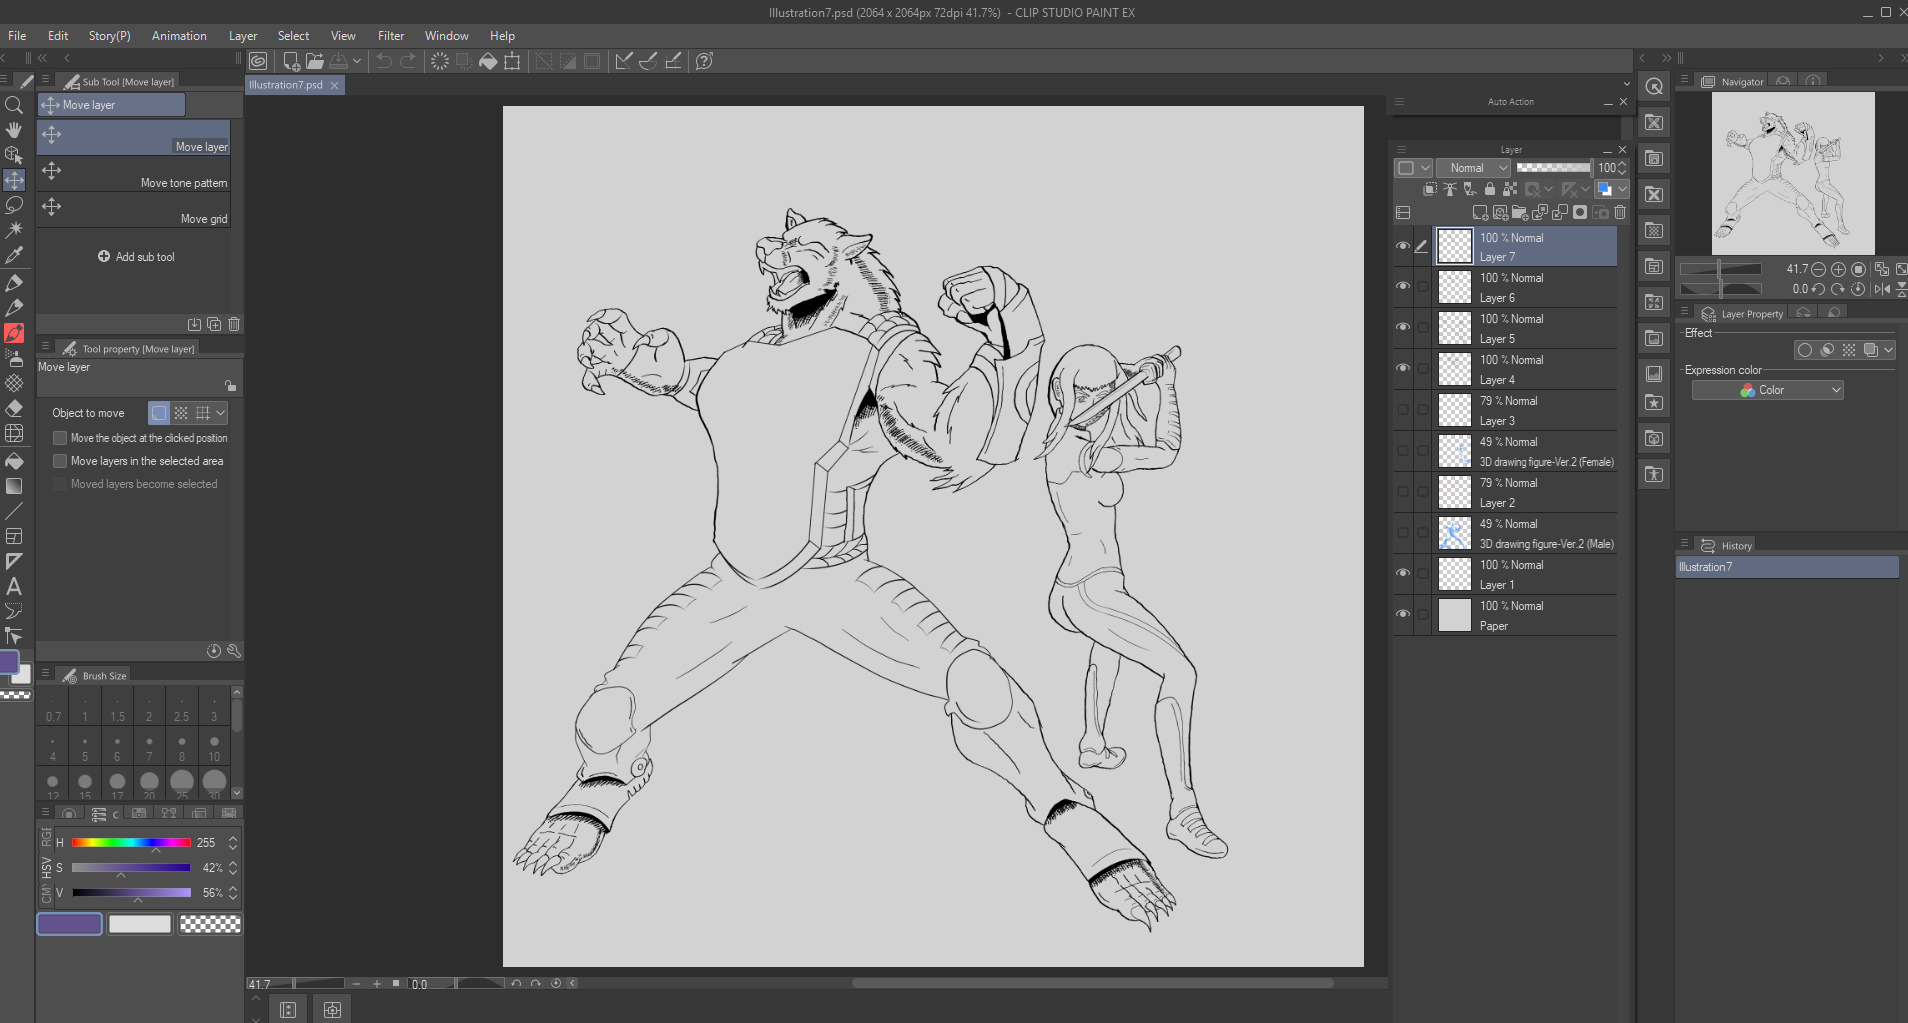This screenshot has height=1023, width=1908.
Task: Hide Layer 6 using its eye icon
Action: [x=1403, y=287]
